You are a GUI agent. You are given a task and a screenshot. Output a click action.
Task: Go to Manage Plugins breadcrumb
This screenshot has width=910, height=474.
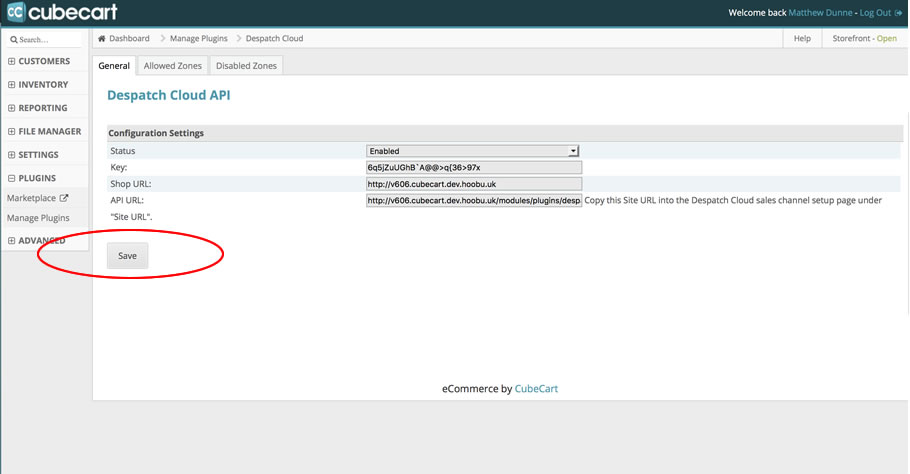pos(198,38)
